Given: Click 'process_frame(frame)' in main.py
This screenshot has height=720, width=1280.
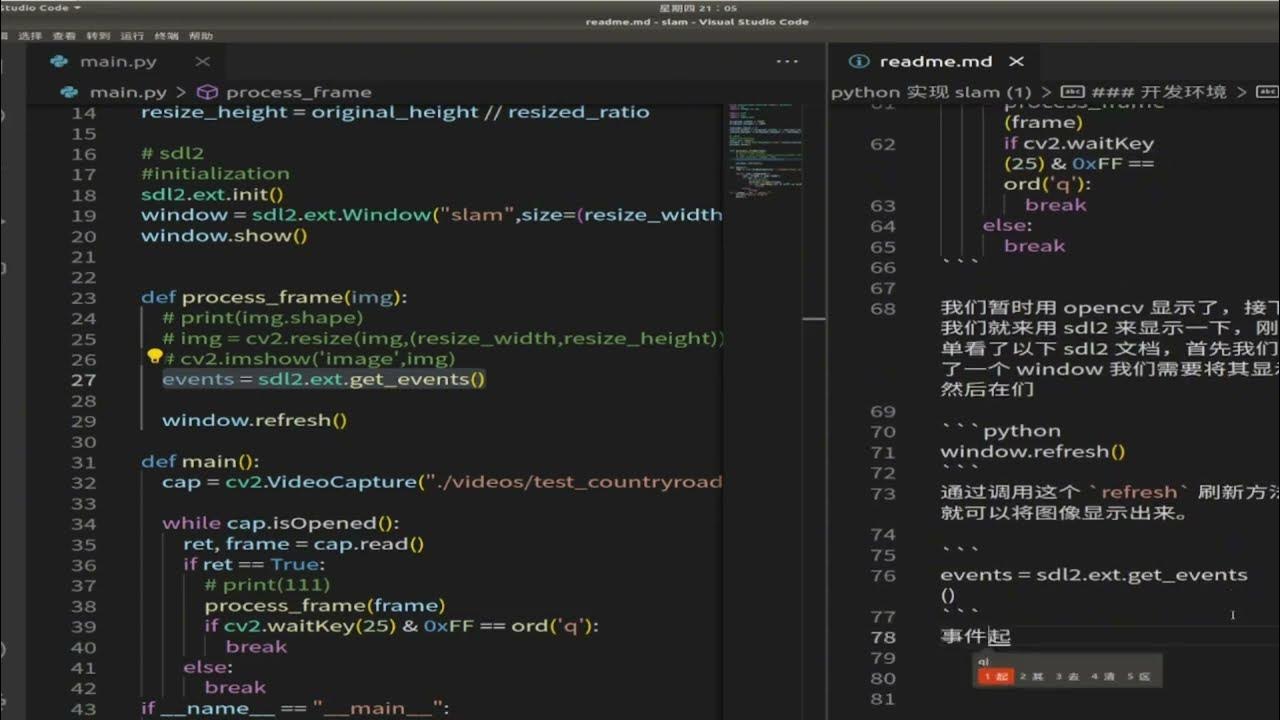Looking at the screenshot, I should coord(325,605).
